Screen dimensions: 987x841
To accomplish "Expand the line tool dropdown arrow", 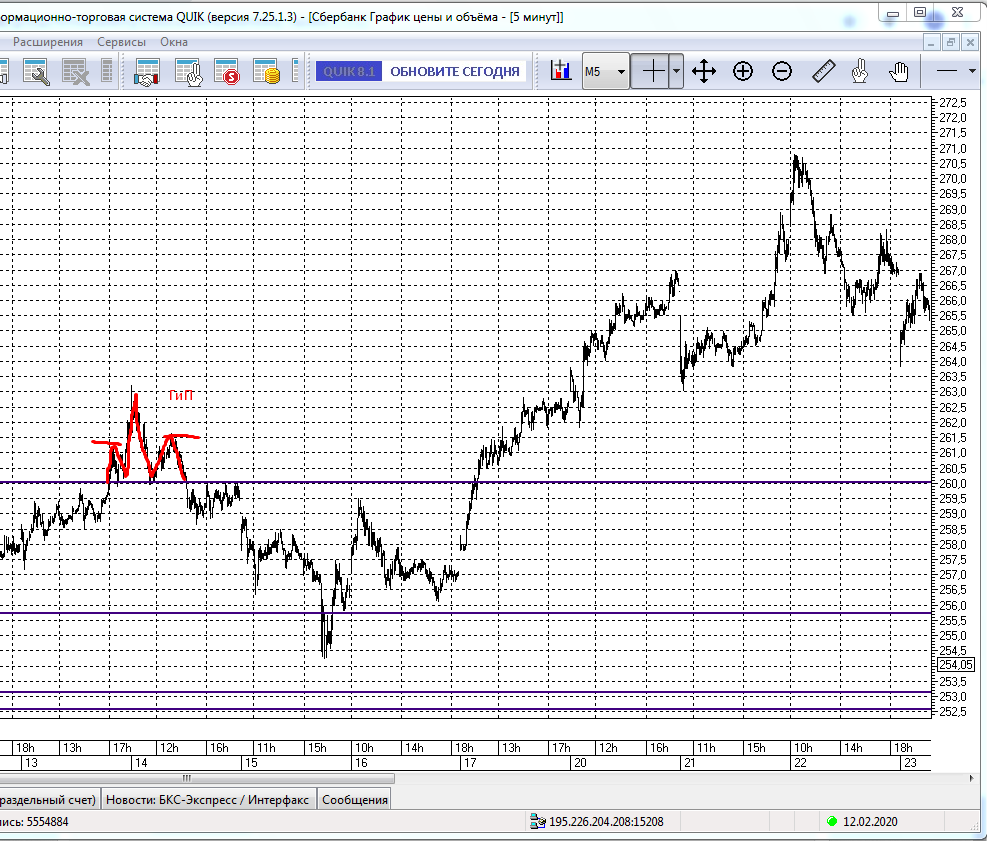I will pyautogui.click(x=973, y=71).
